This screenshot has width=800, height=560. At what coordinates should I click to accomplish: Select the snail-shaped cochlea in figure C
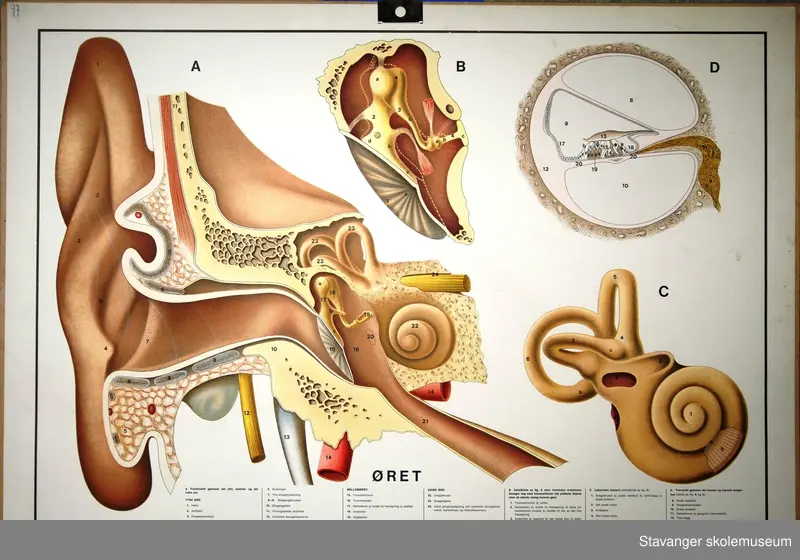pyautogui.click(x=695, y=410)
